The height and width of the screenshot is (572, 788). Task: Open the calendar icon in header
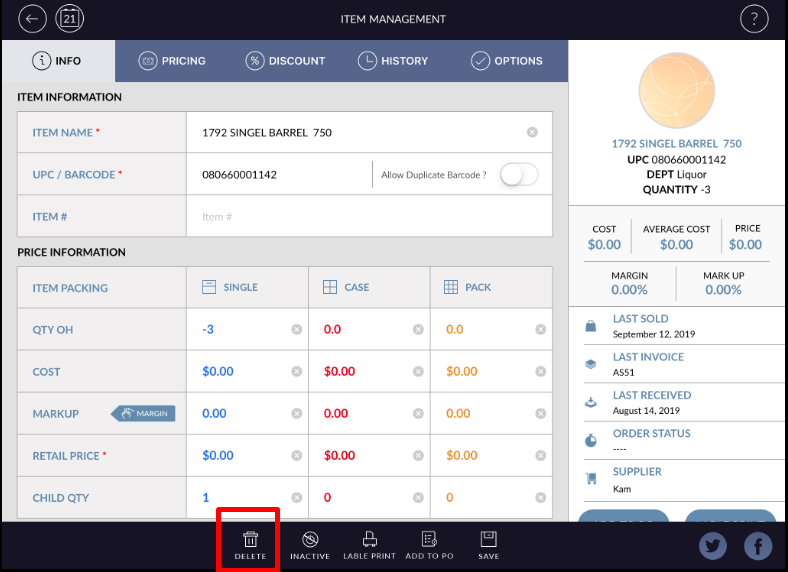(69, 19)
